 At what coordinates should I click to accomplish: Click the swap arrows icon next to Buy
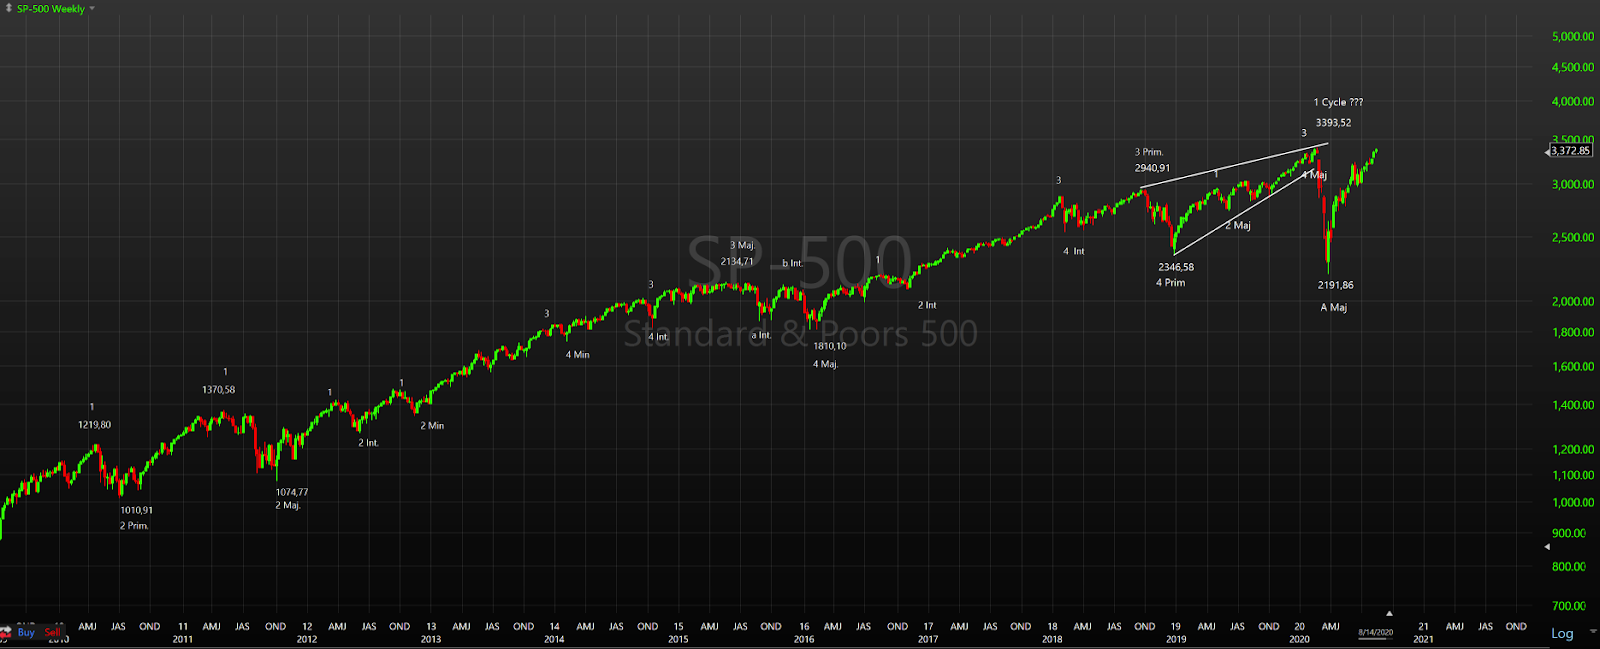[x=7, y=632]
